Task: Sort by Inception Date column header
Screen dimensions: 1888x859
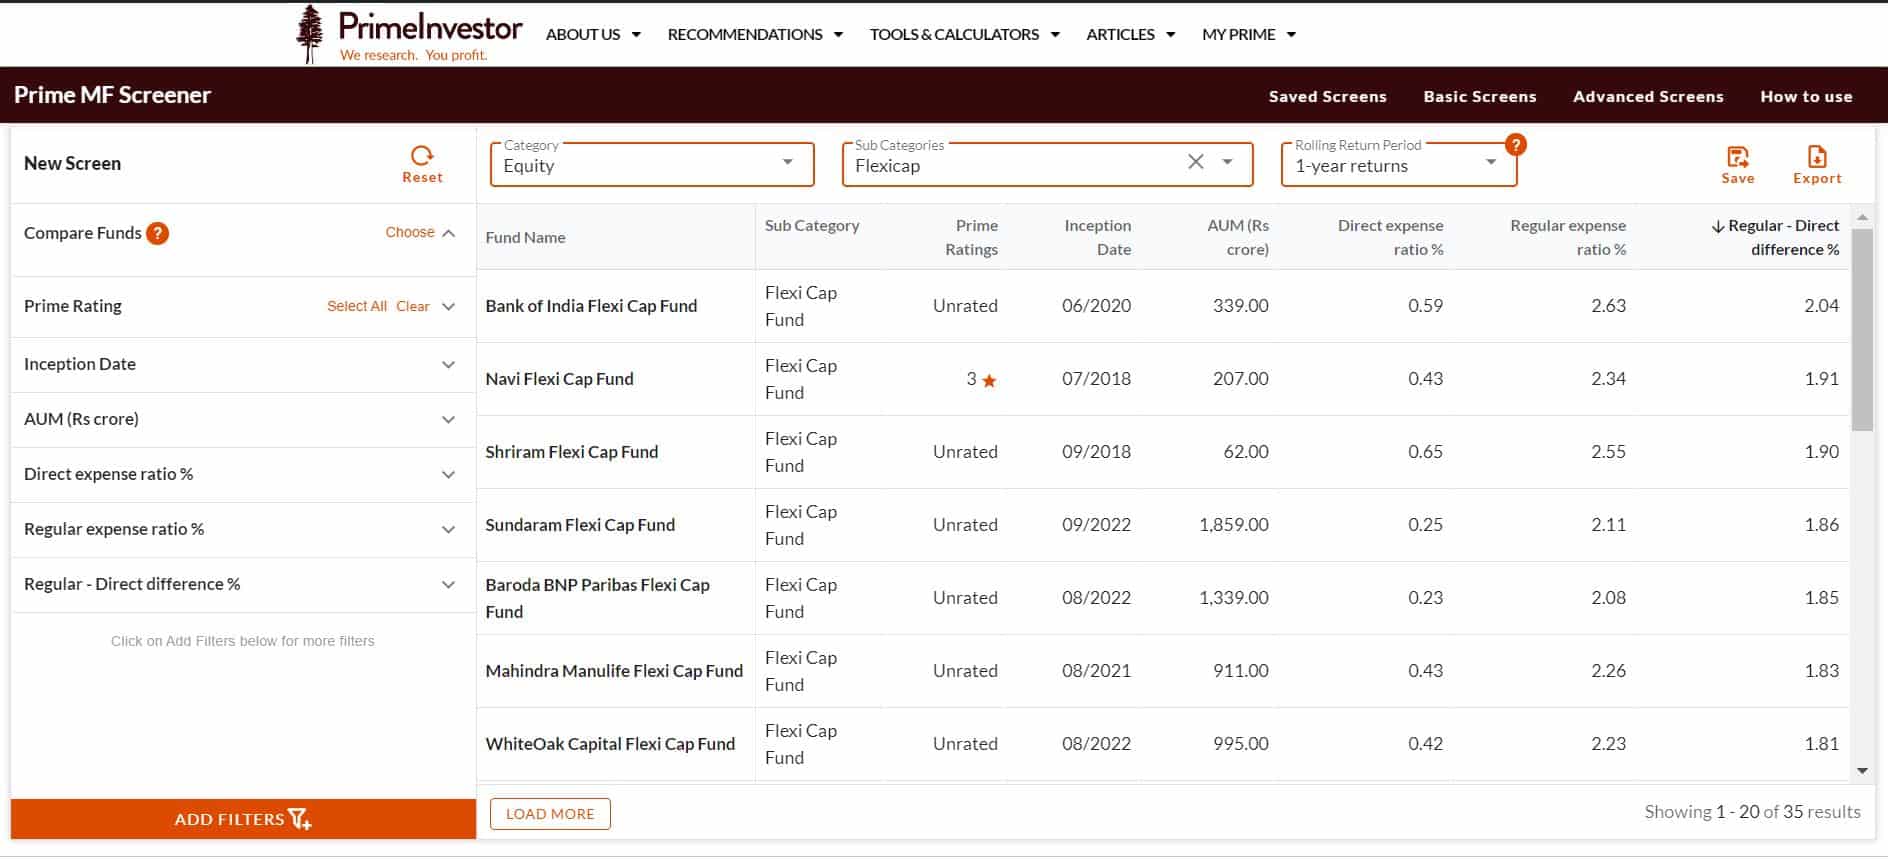Action: (x=1097, y=238)
